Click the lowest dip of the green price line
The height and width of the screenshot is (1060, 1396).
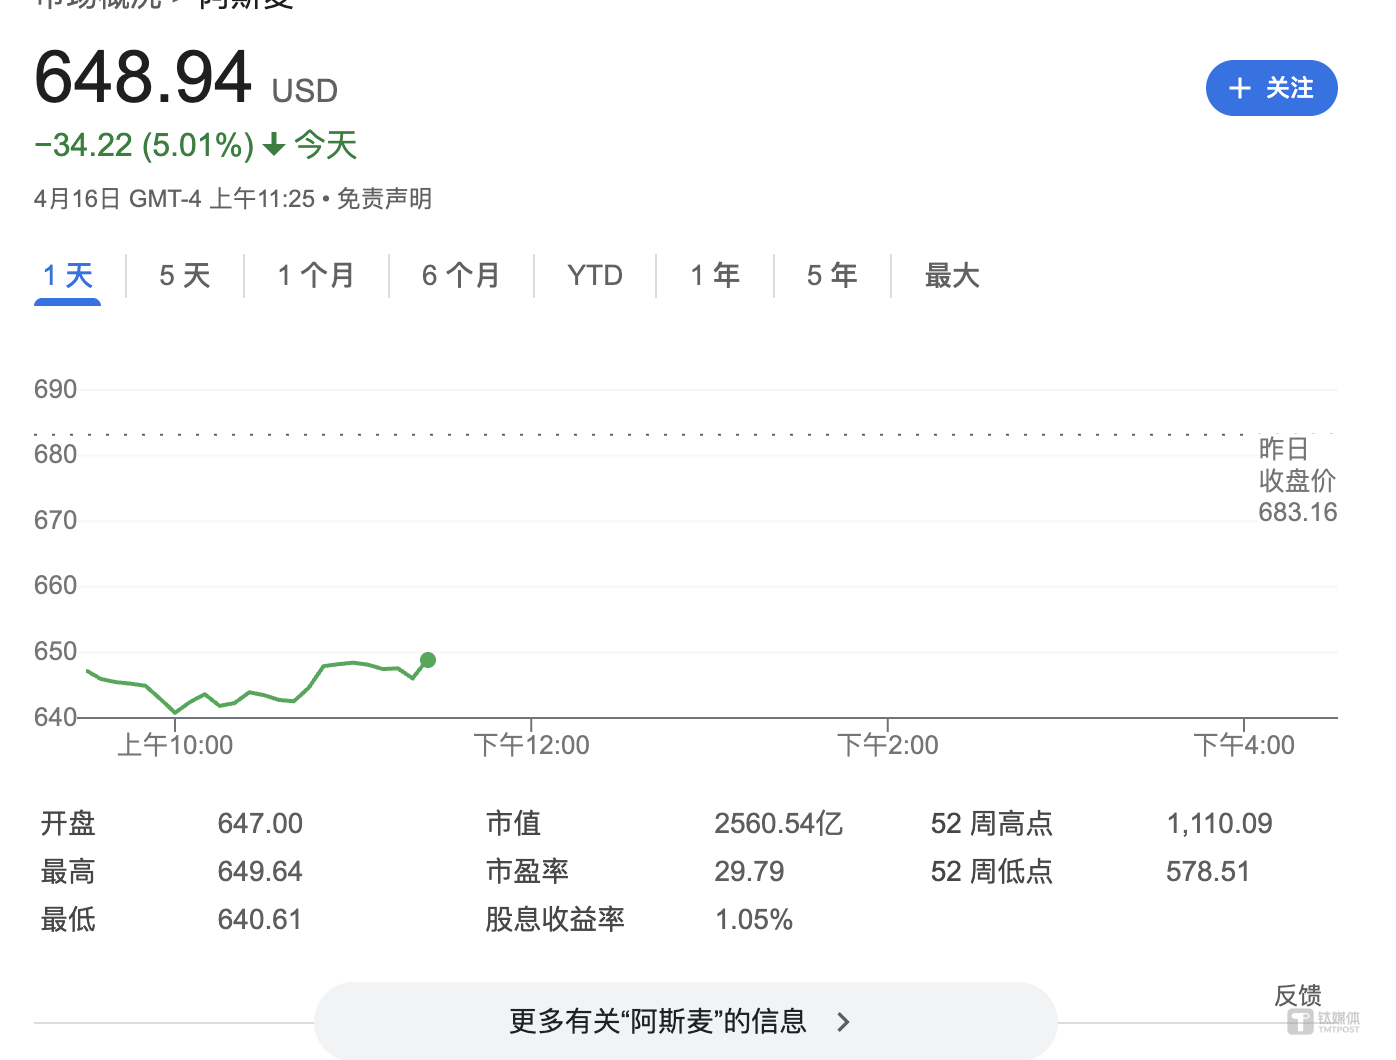point(176,712)
